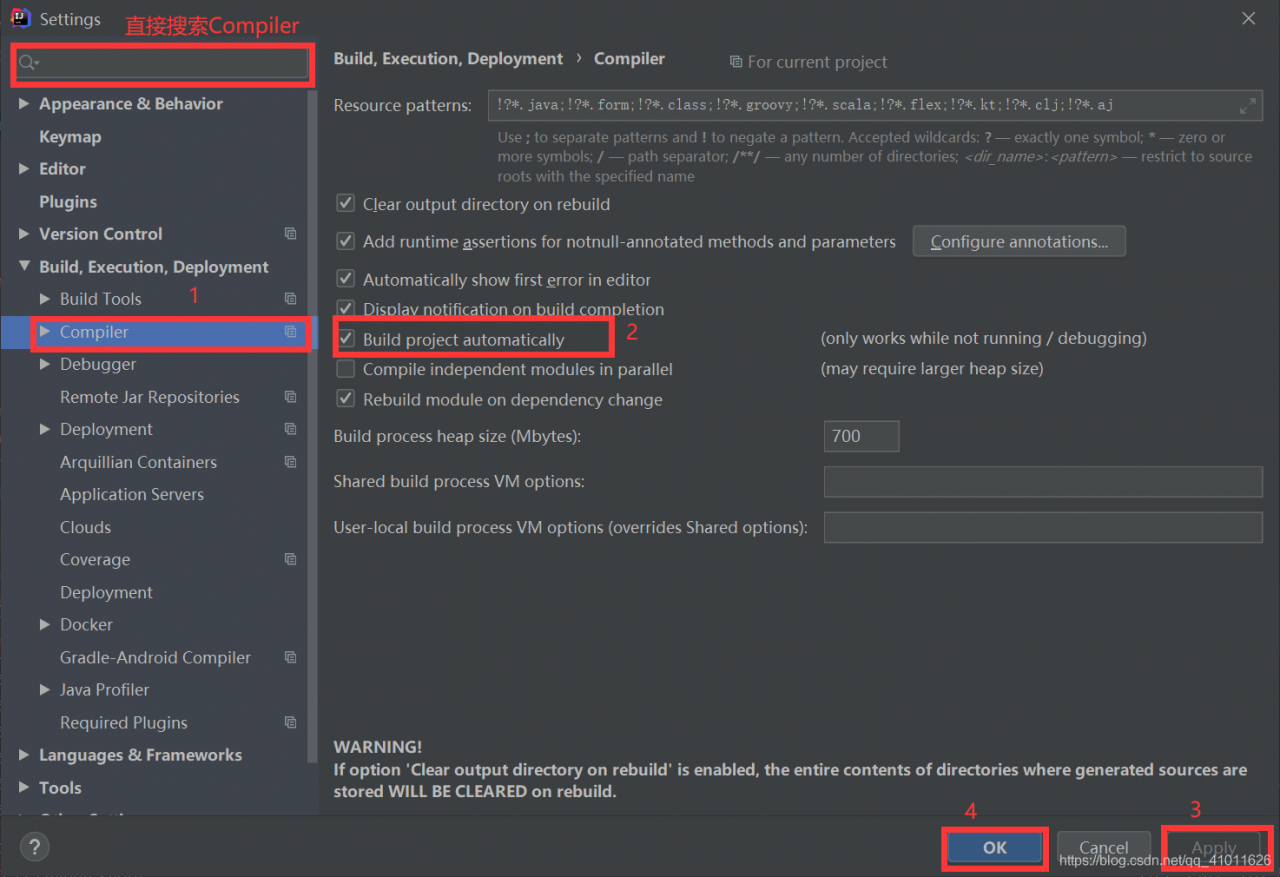This screenshot has height=877, width=1280.
Task: Expand the Tools section arrow
Action: tap(24, 788)
